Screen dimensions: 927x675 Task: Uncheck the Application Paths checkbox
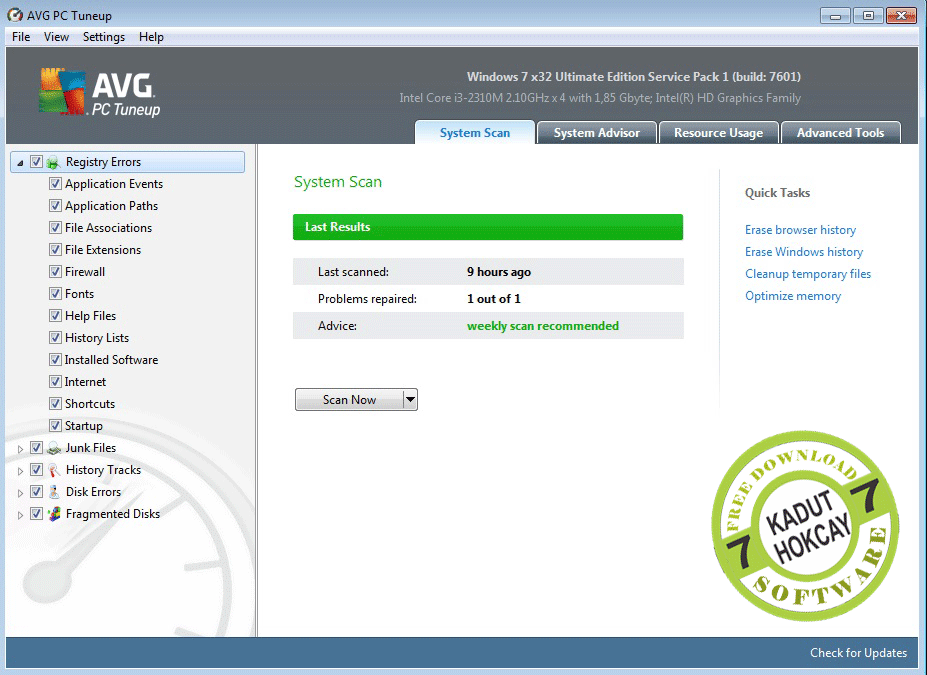[55, 205]
